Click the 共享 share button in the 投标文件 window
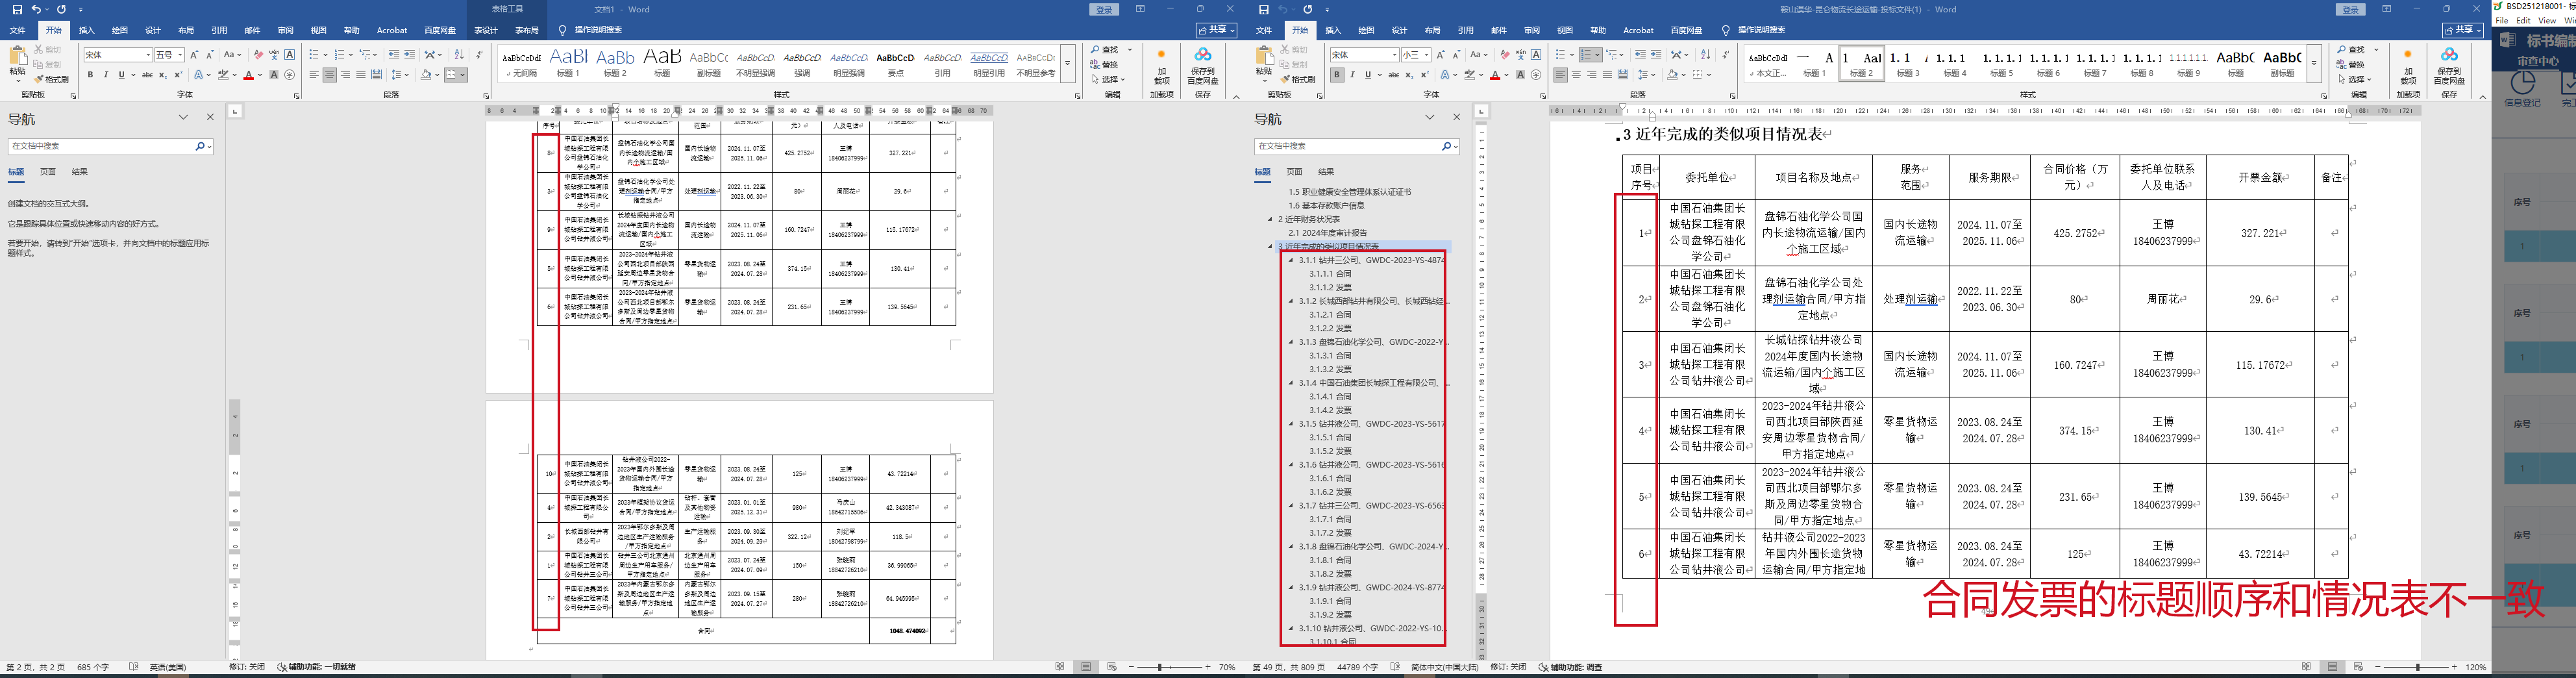The image size is (2576, 678). coord(2462,30)
